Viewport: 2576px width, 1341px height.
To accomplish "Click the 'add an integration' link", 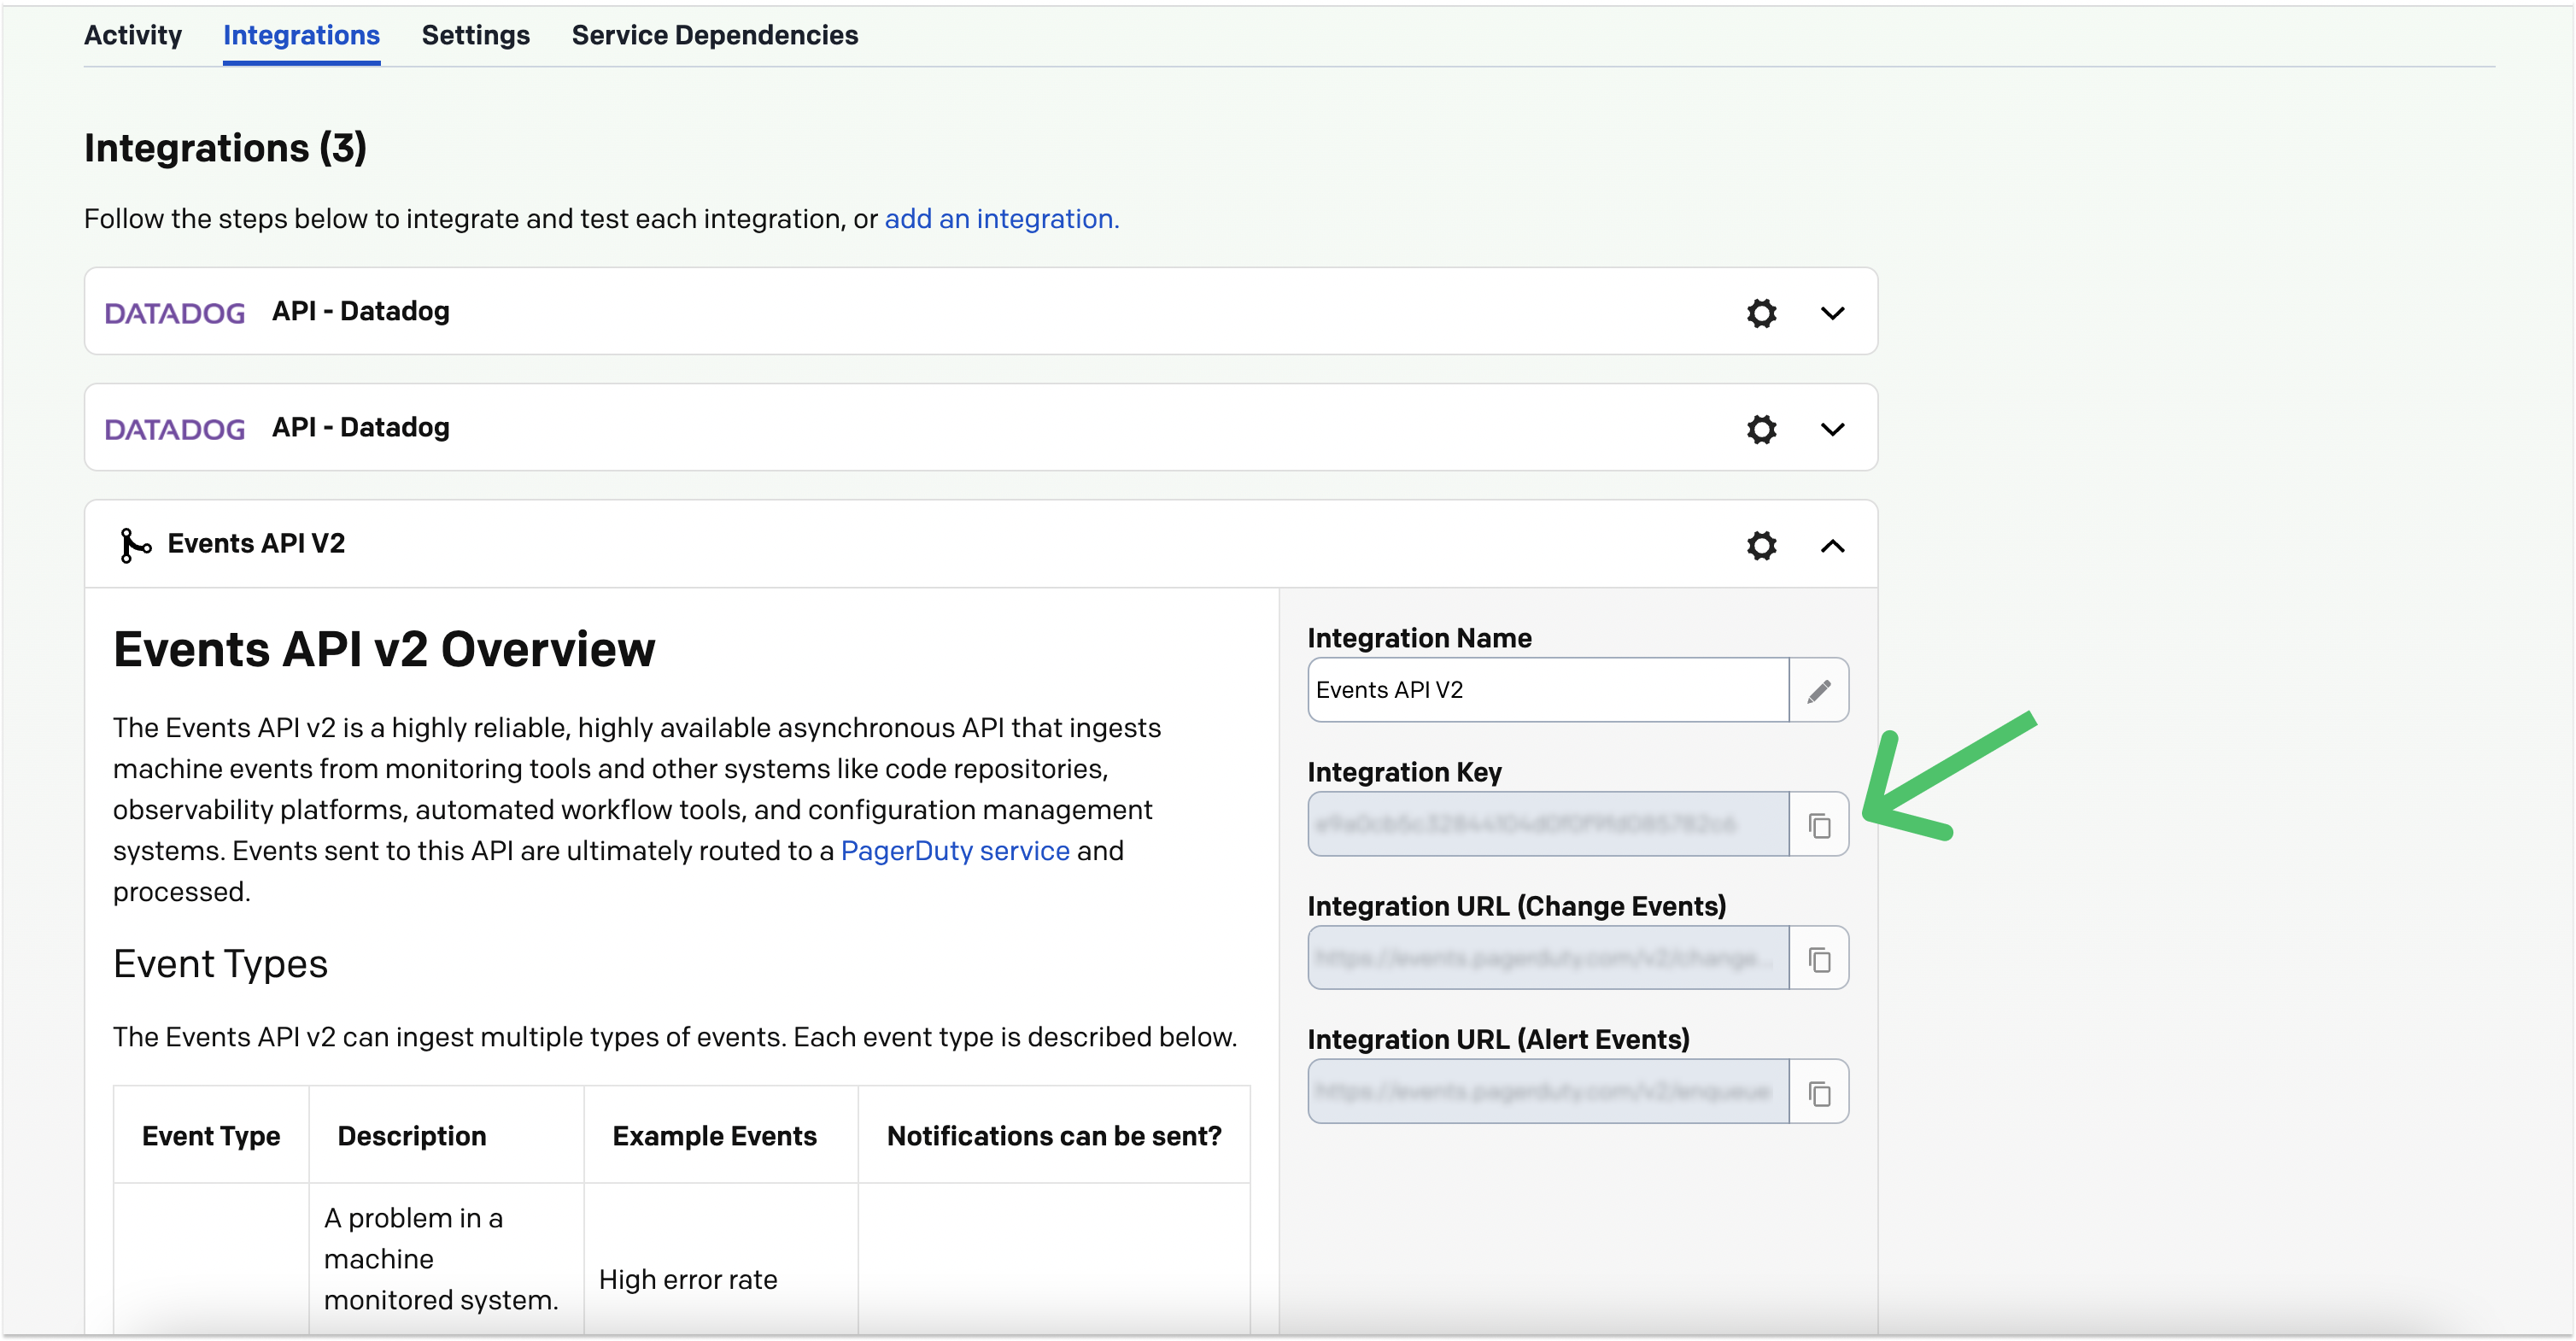I will click(x=1001, y=219).
